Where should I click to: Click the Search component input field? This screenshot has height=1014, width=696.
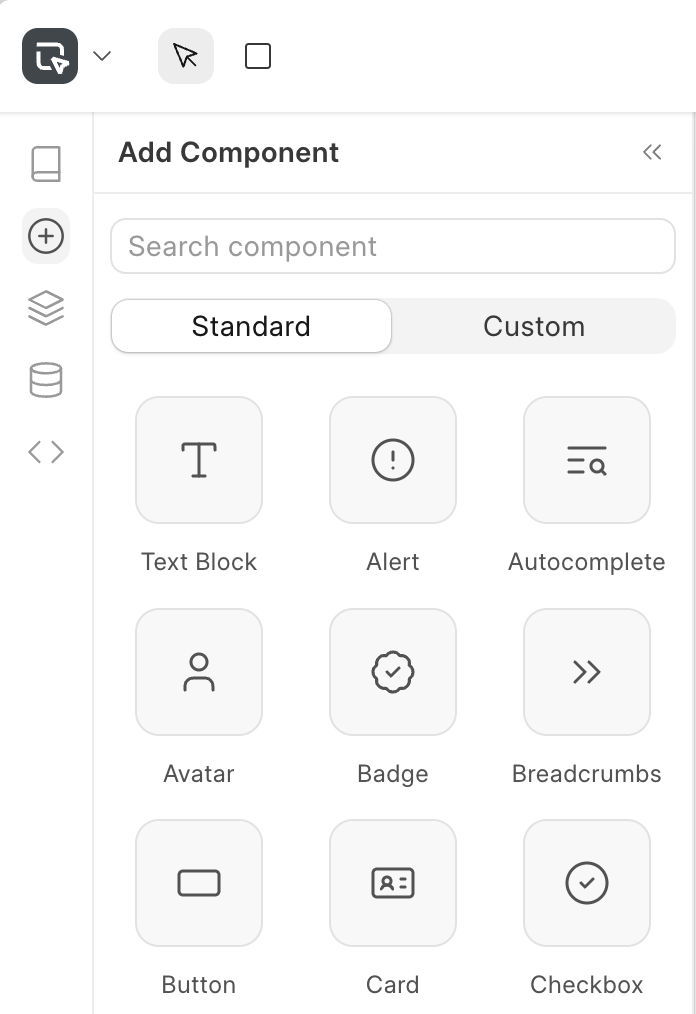[x=392, y=246]
